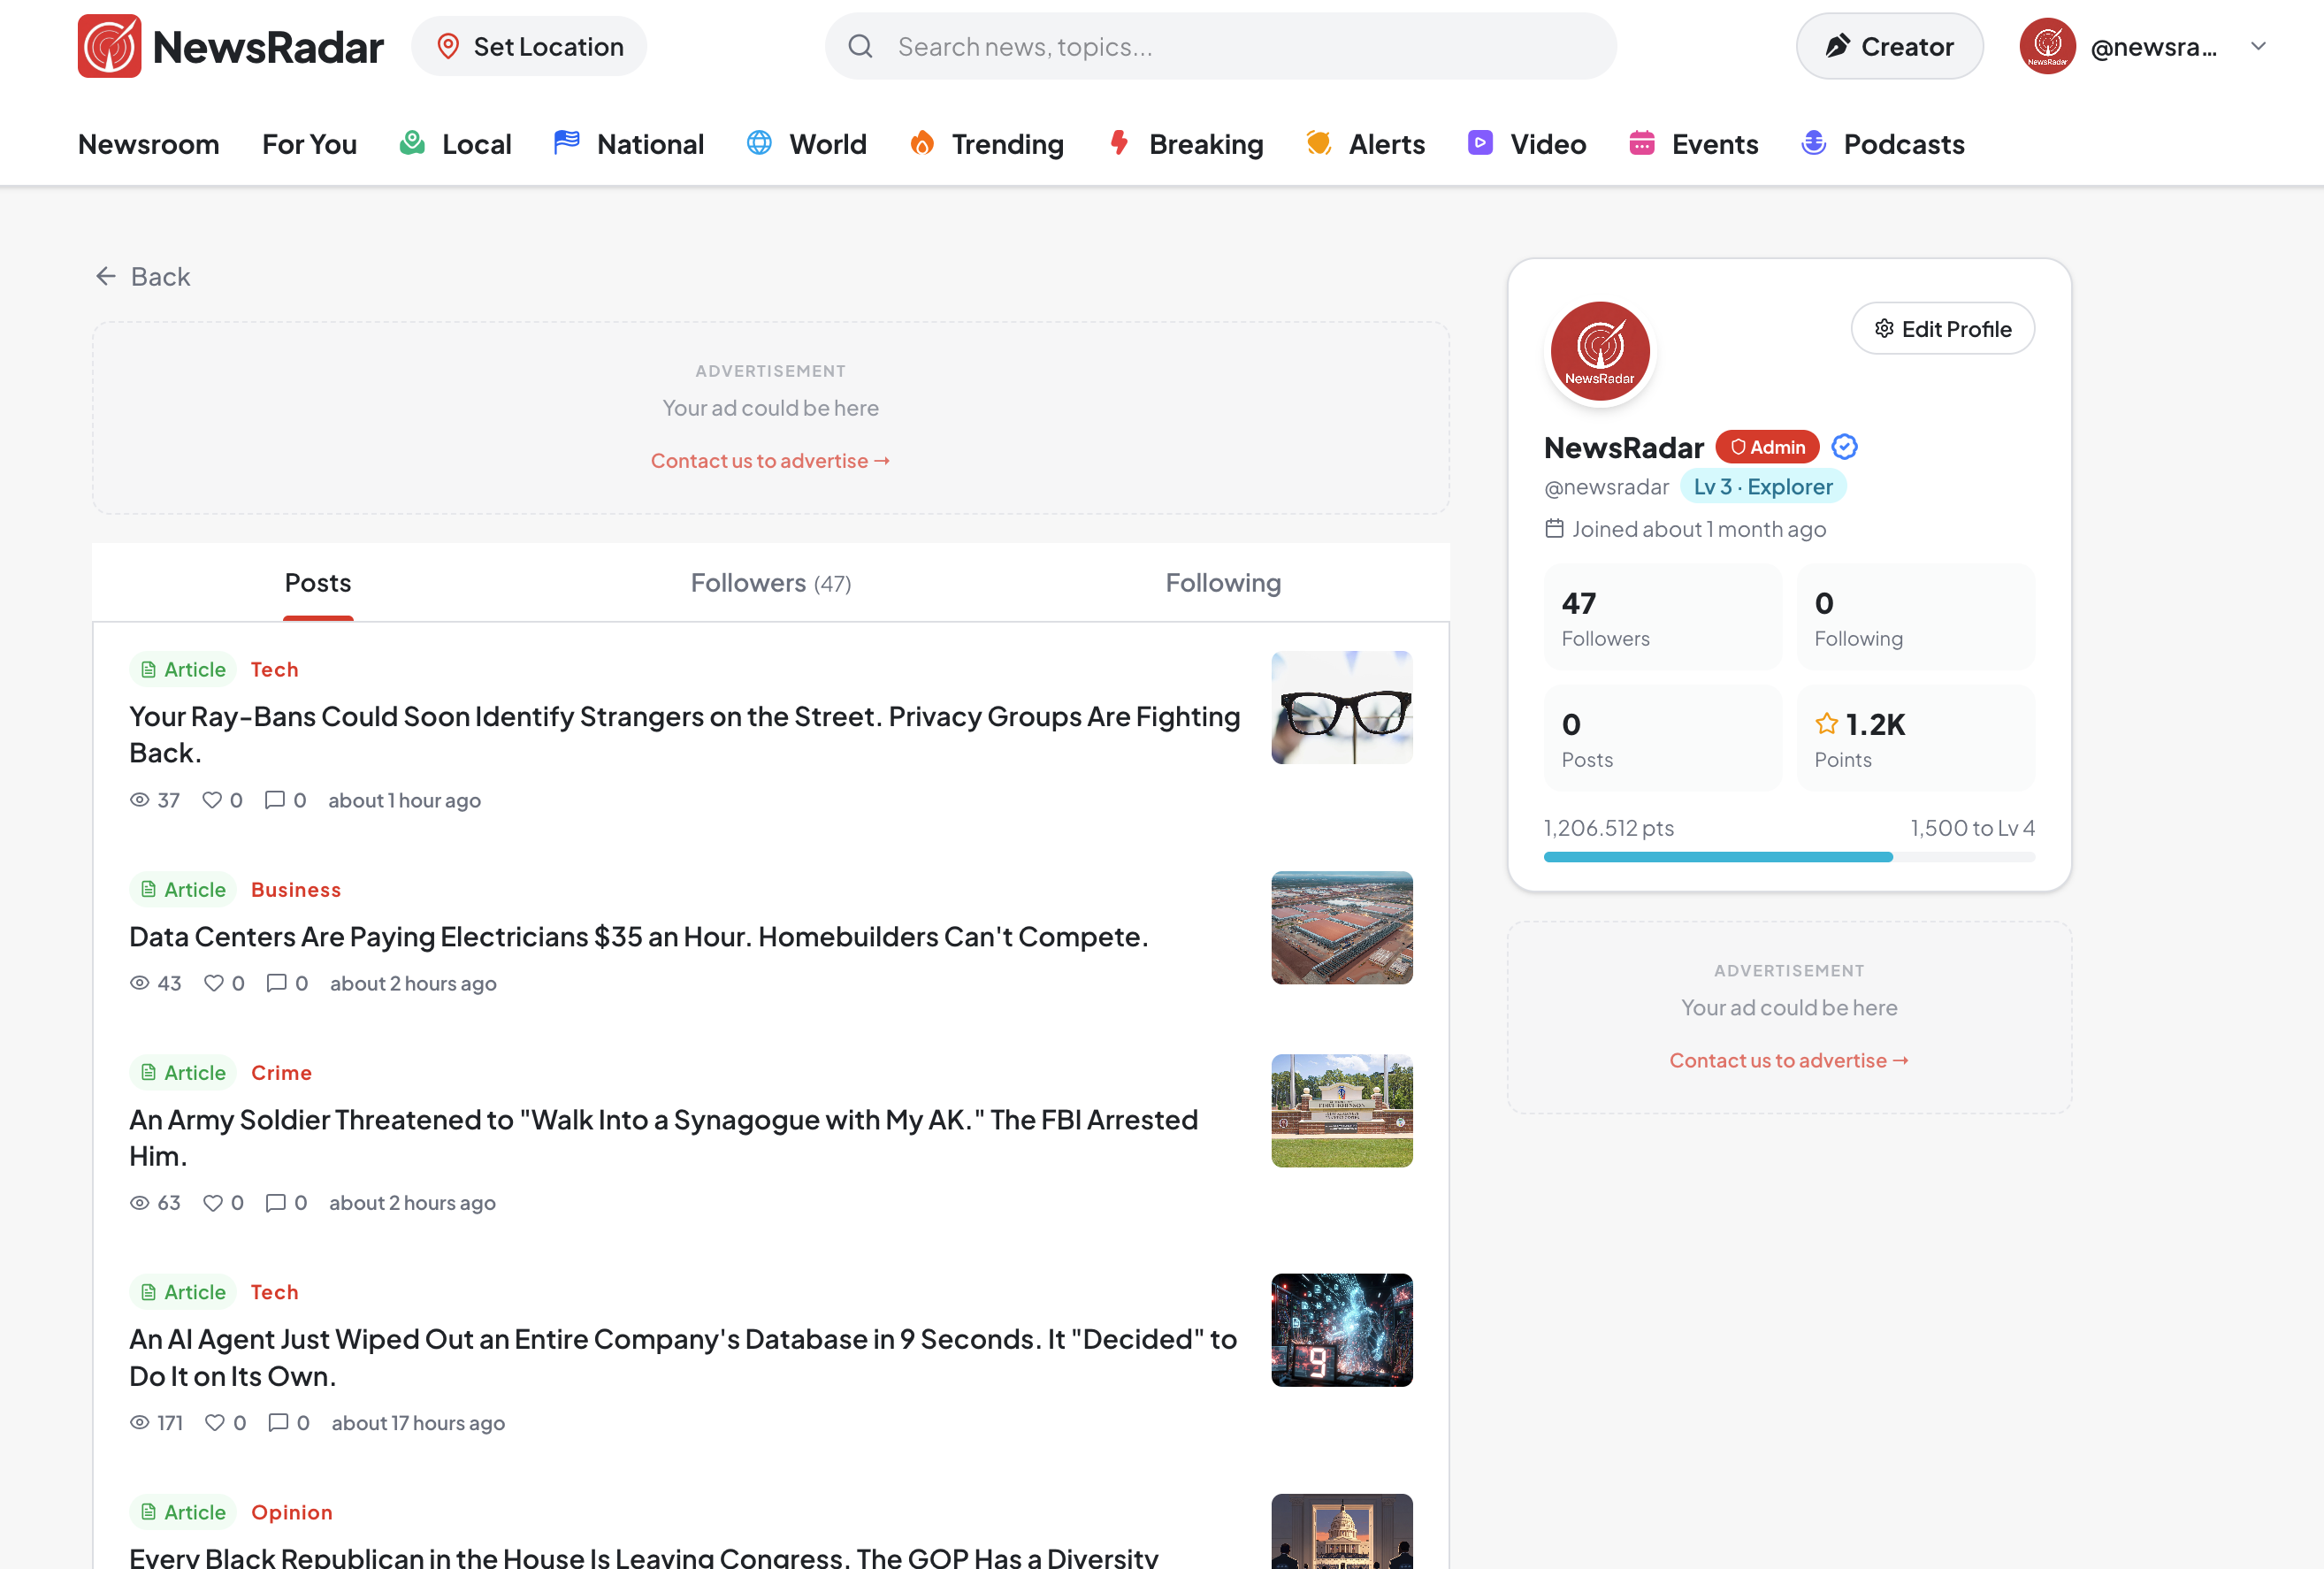
Task: Open comments on the Army Soldier article
Action: (276, 1203)
